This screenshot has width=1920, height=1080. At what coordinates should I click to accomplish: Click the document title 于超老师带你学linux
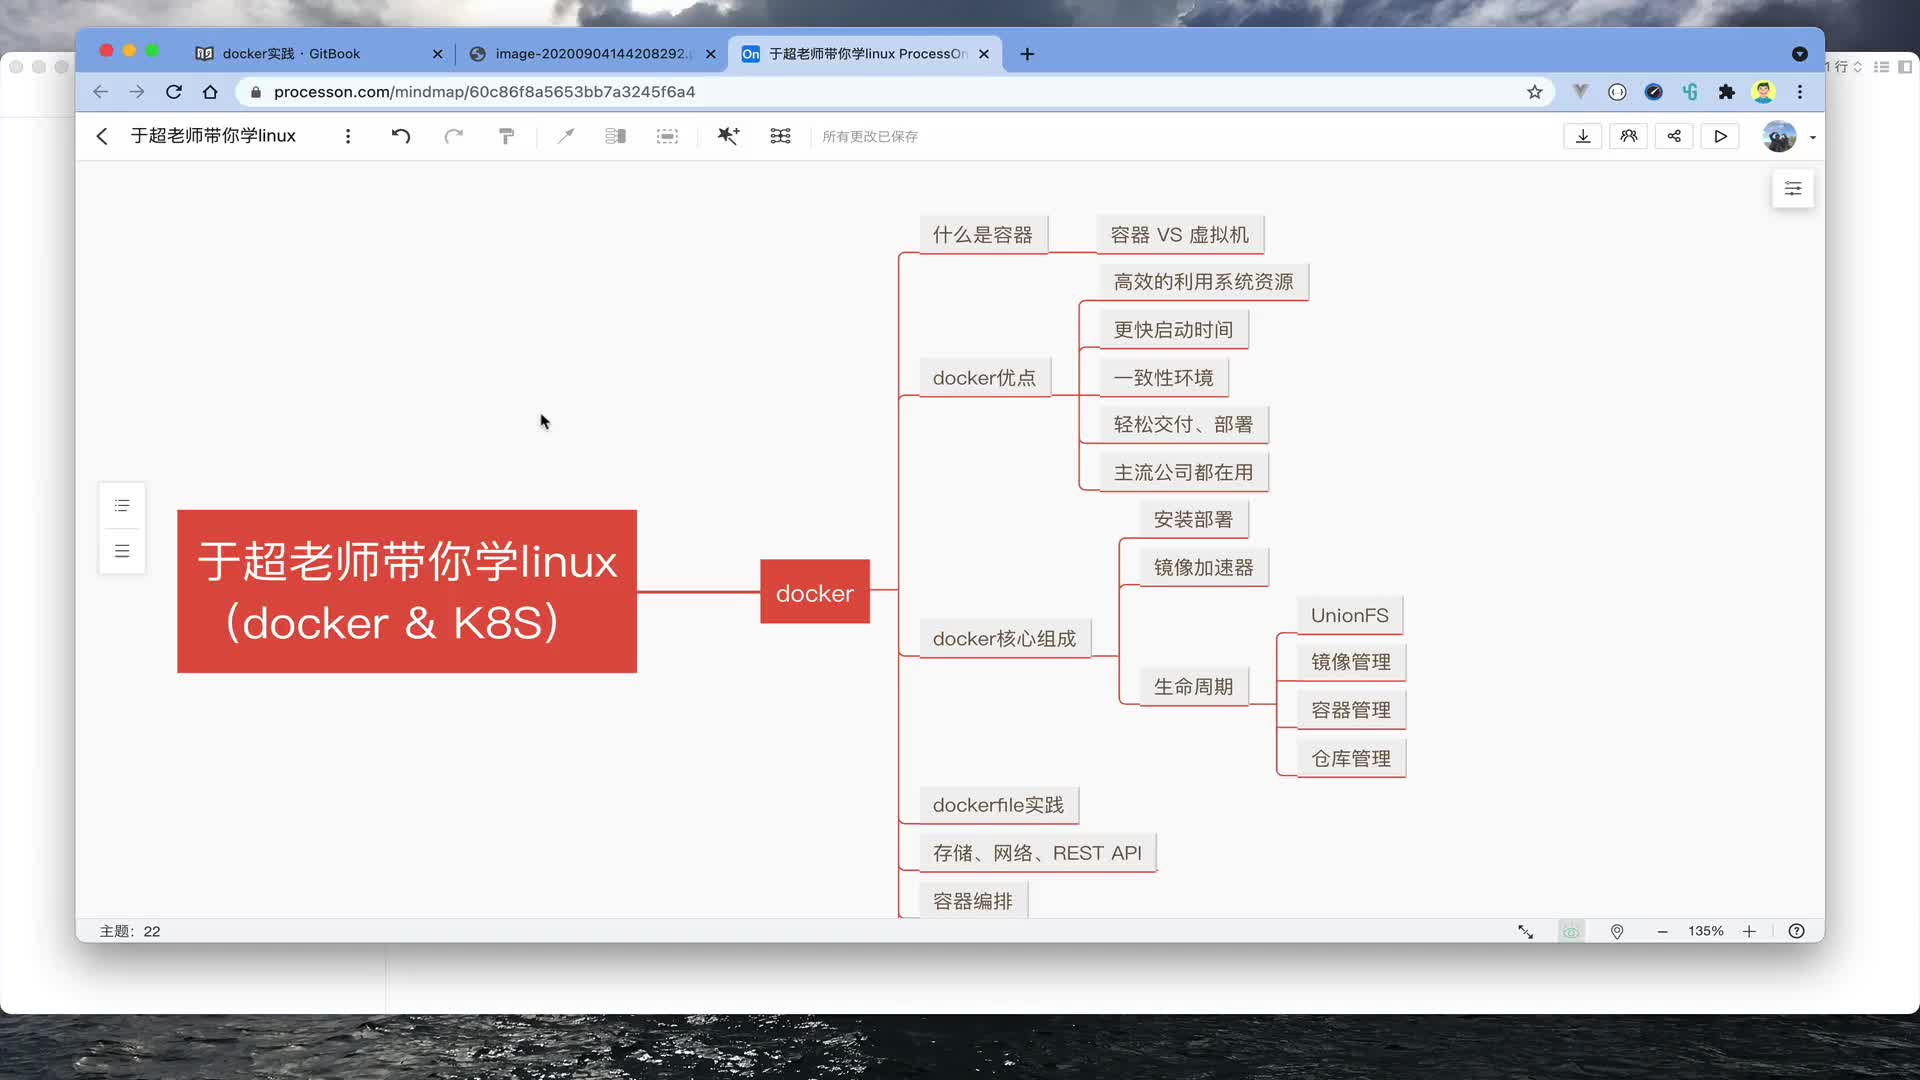[x=213, y=136]
